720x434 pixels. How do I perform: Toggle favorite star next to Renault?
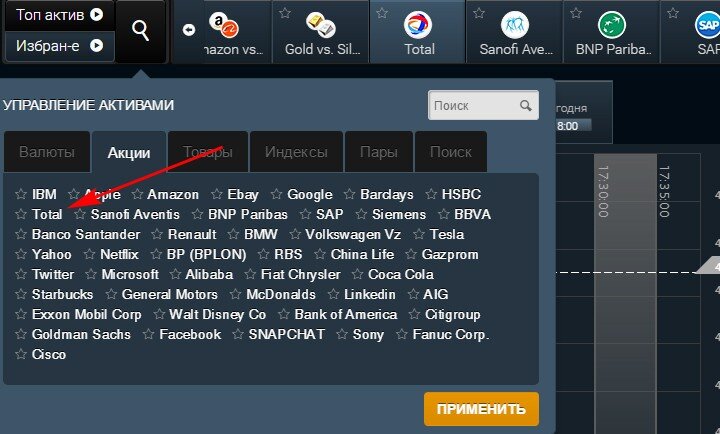tap(157, 234)
